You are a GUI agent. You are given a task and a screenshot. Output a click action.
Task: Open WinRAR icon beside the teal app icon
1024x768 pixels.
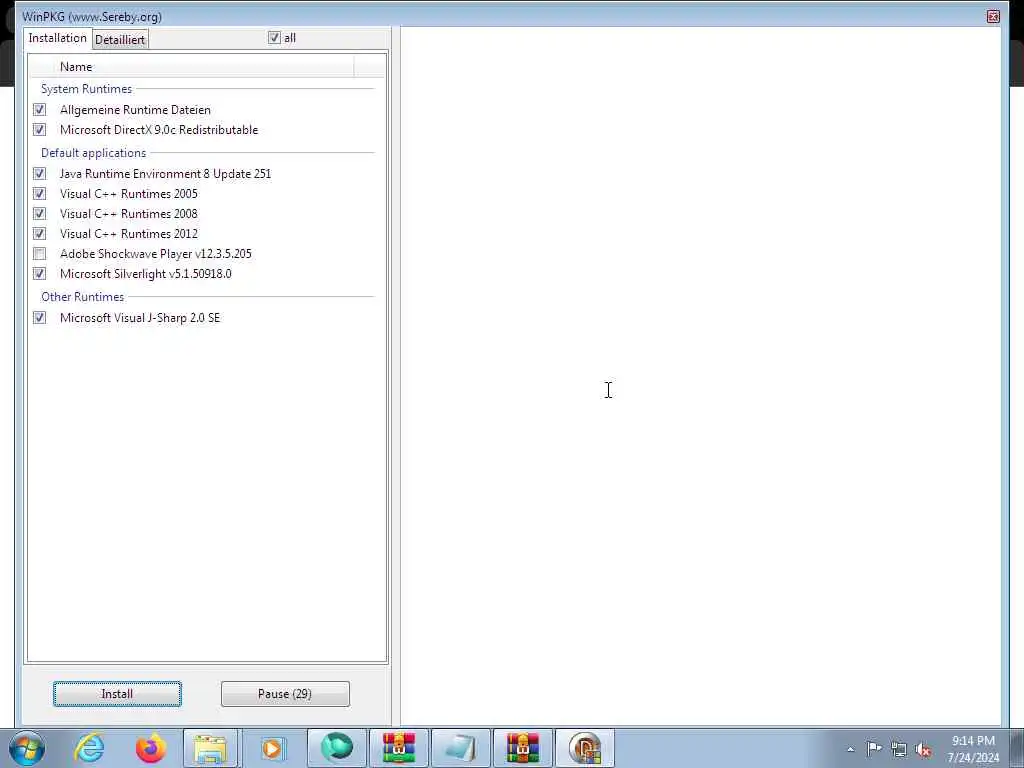pos(398,748)
